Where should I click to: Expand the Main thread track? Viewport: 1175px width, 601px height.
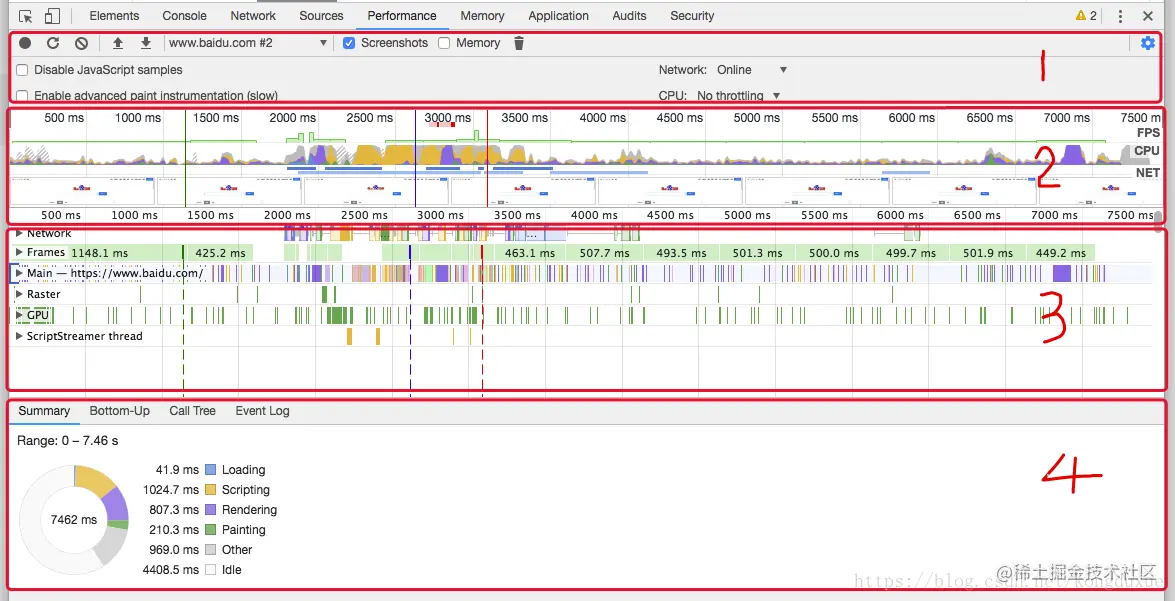click(19, 274)
